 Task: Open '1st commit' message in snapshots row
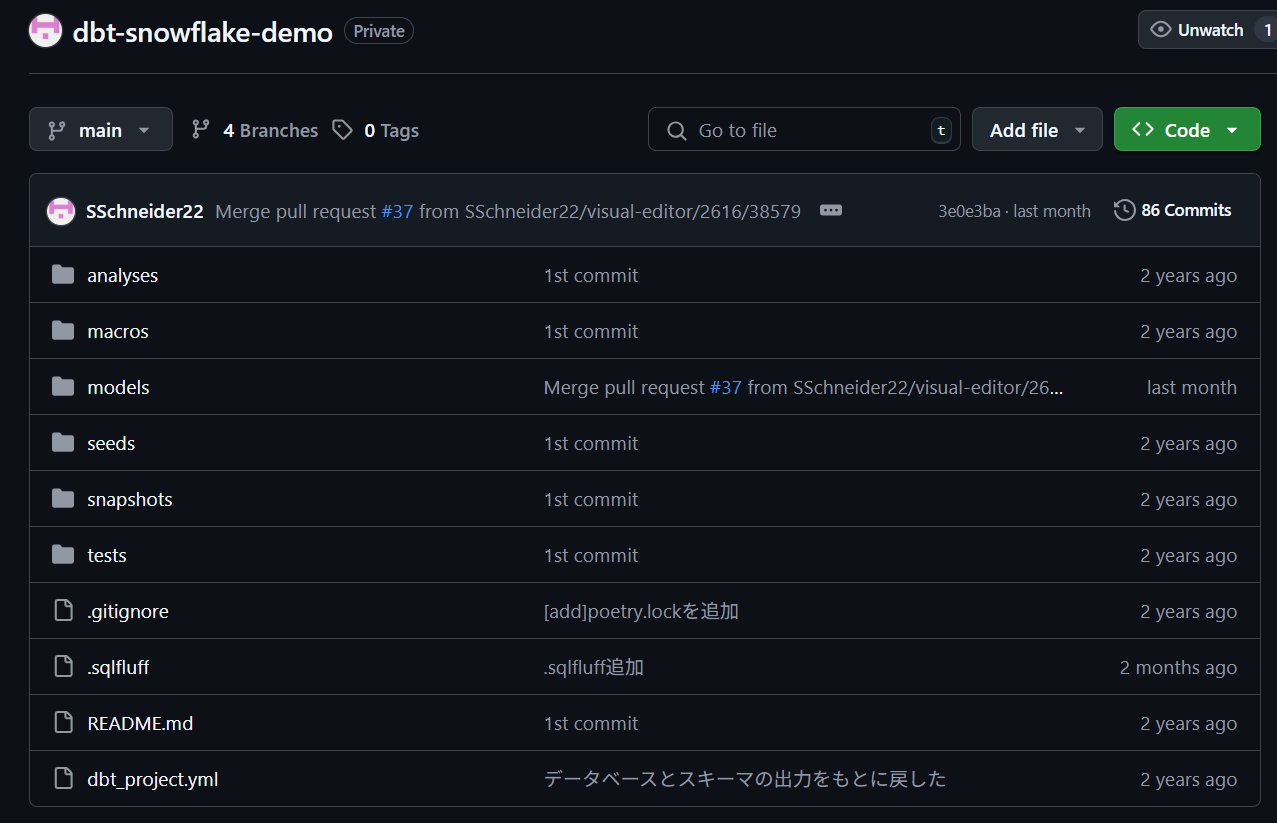coord(591,500)
